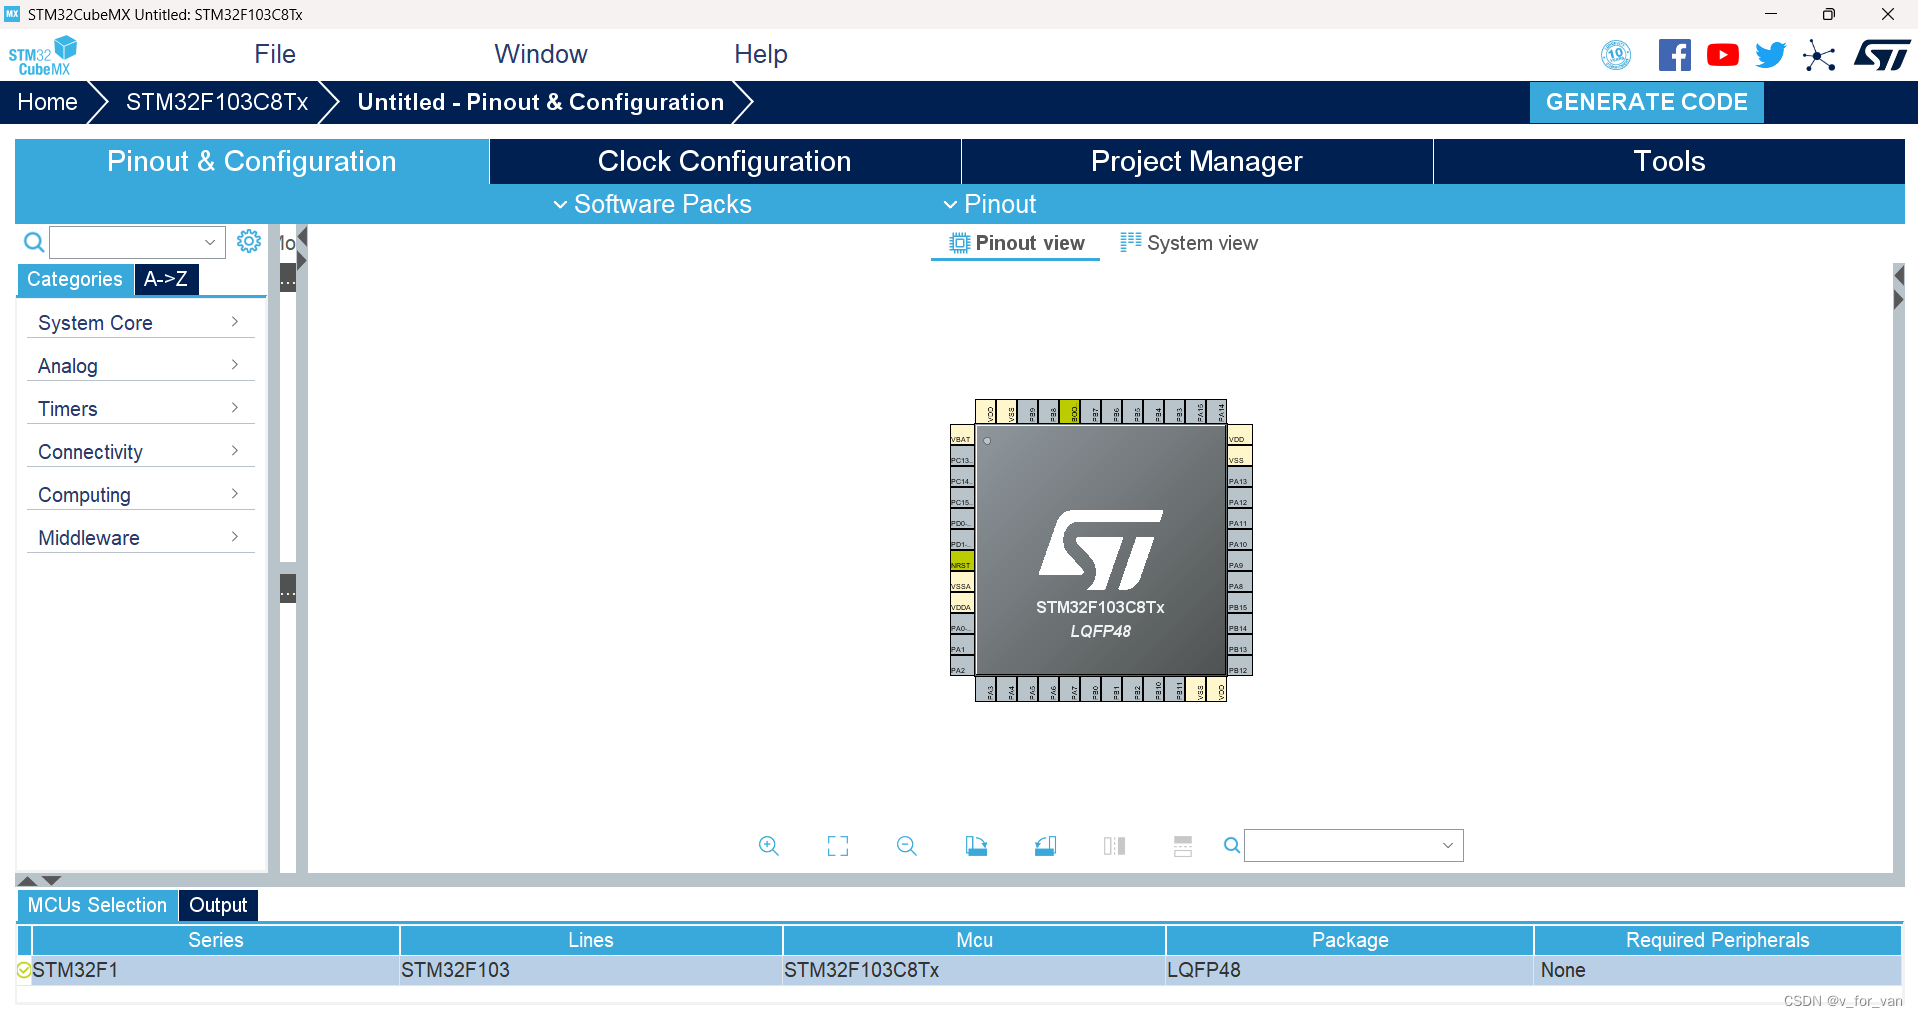Rotate the chip counter-clockwise
Image resolution: width=1918 pixels, height=1017 pixels.
coord(1045,846)
